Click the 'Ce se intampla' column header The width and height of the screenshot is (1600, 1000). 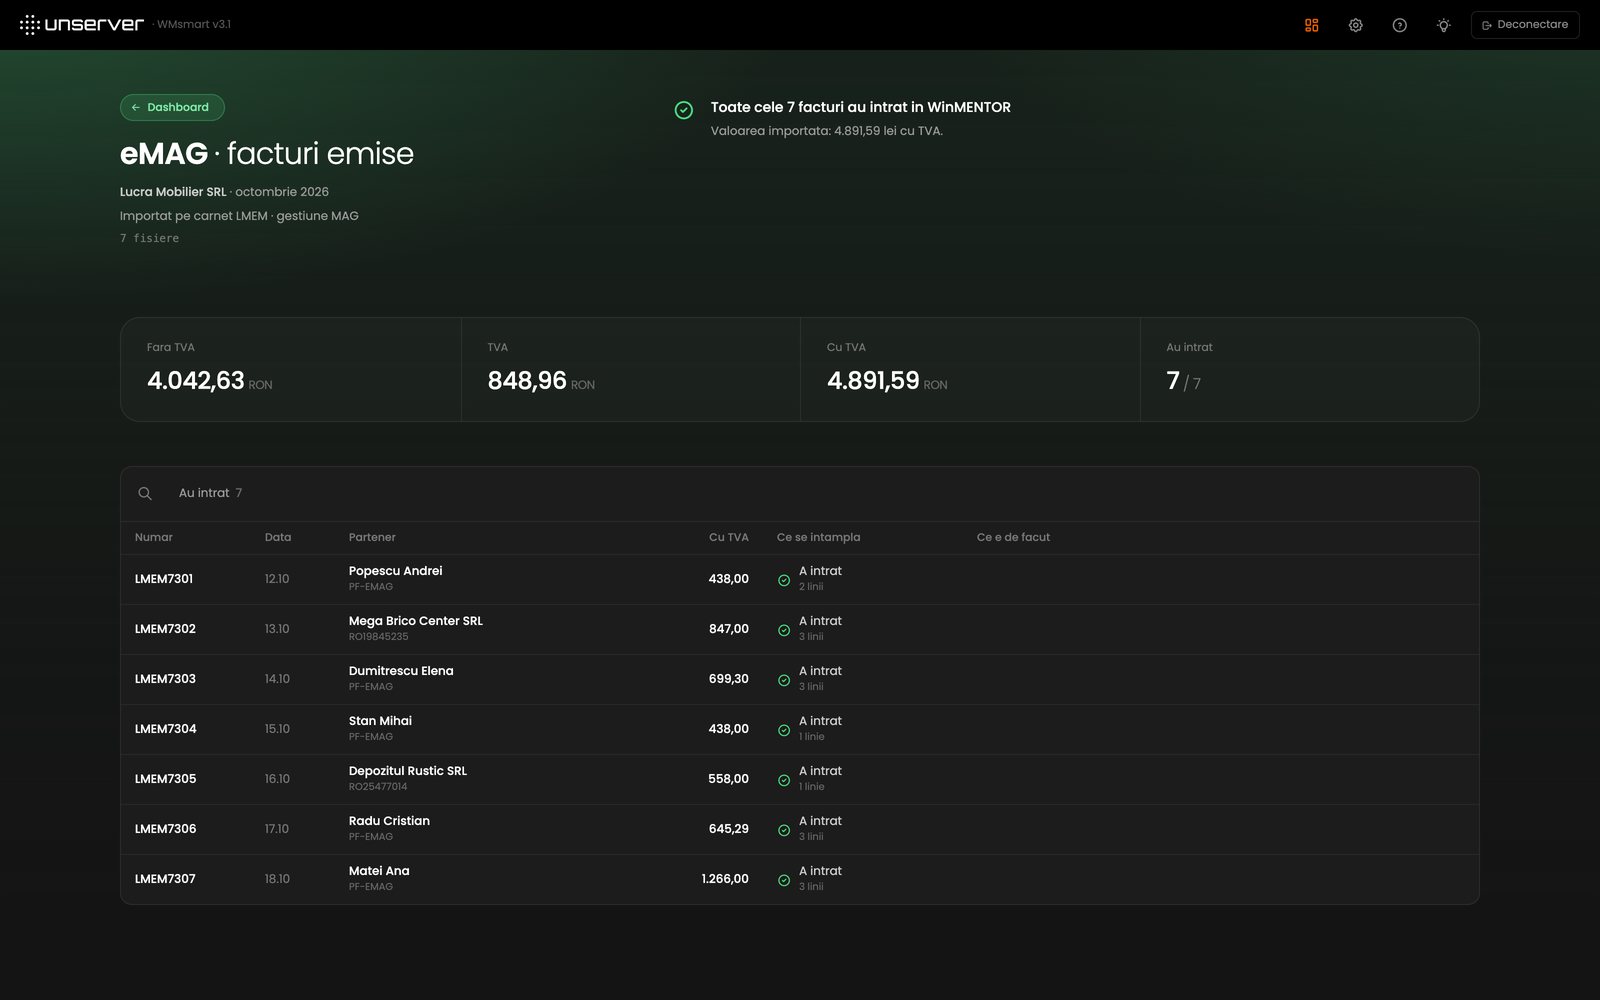[818, 537]
